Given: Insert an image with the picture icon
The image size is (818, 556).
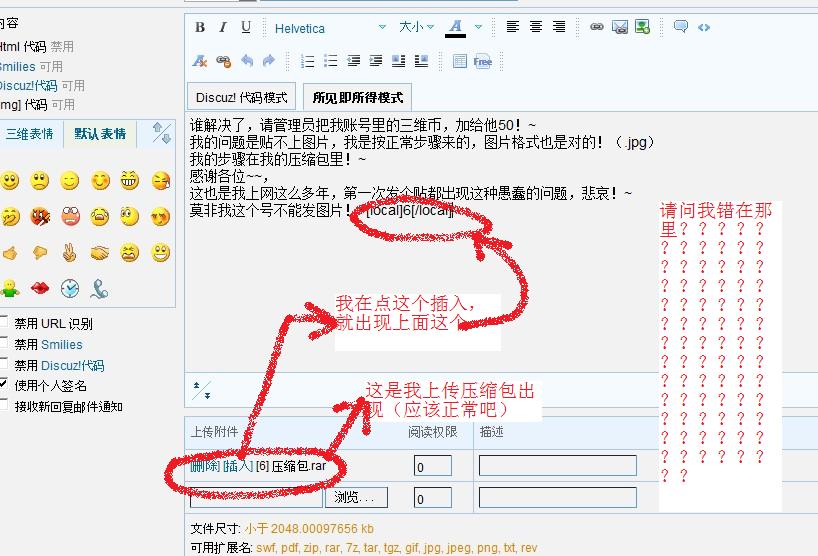Looking at the screenshot, I should pyautogui.click(x=642, y=27).
